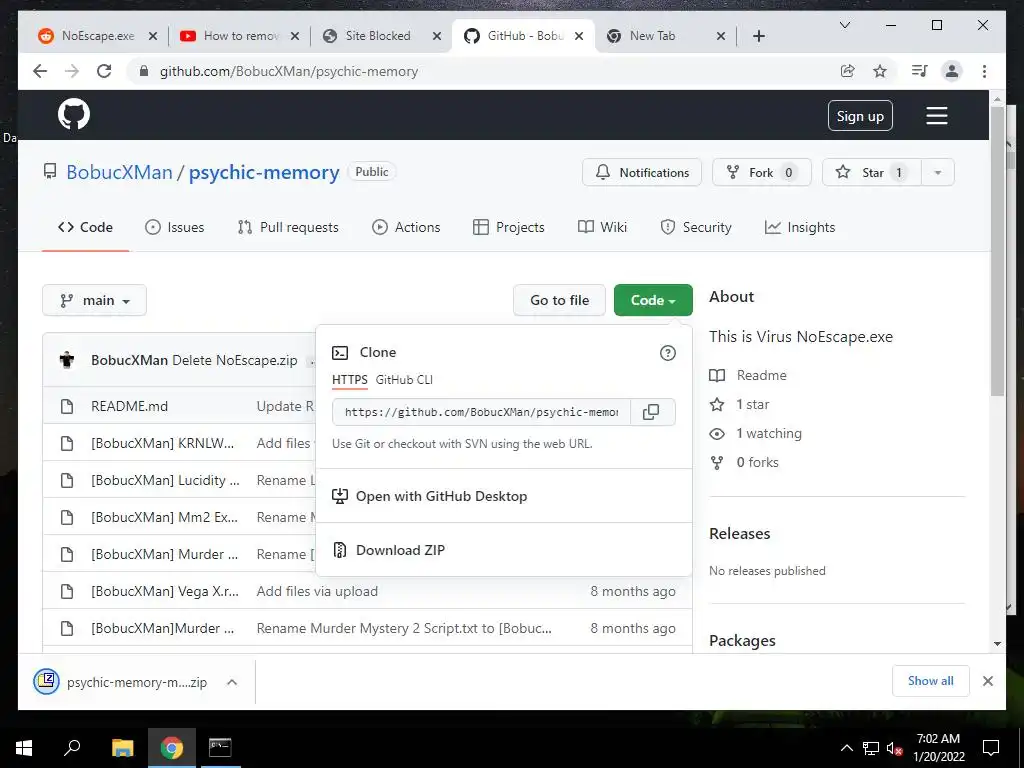Open the Star lists dropdown arrow

[938, 172]
